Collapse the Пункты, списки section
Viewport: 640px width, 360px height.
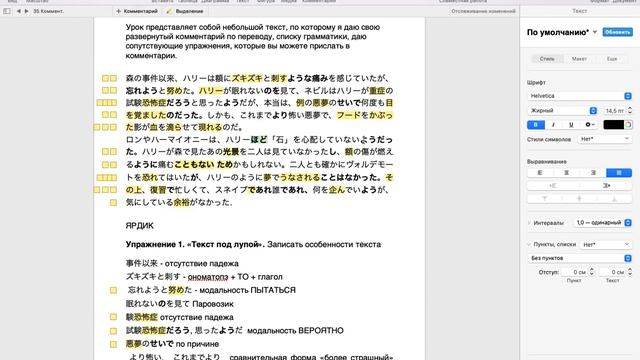click(529, 244)
